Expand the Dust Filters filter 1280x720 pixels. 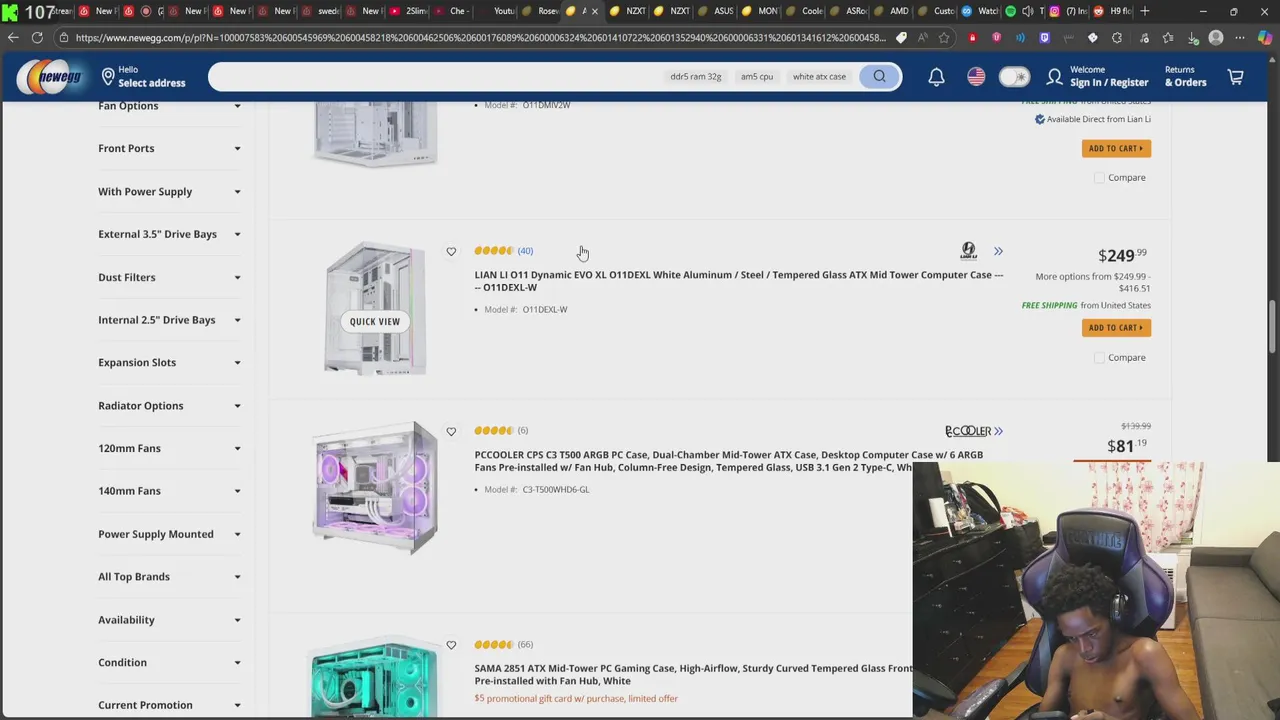pyautogui.click(x=169, y=277)
